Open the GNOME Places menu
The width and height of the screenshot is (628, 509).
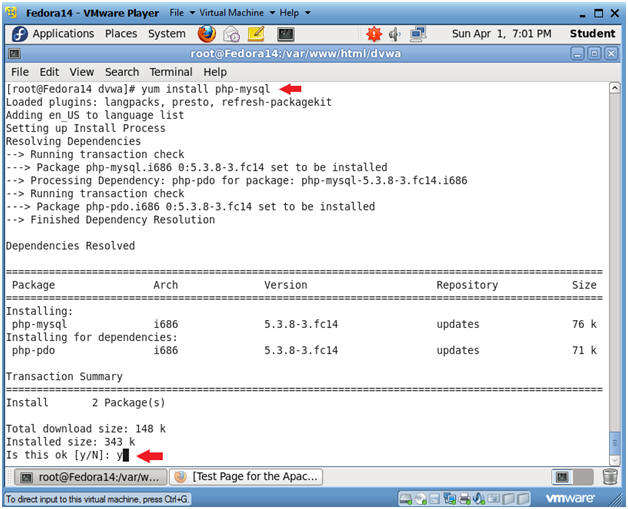point(121,34)
